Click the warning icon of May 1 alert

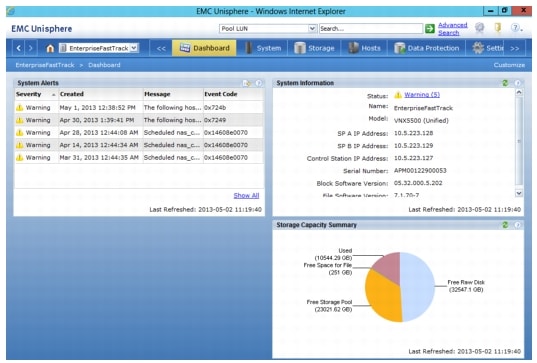pyautogui.click(x=20, y=108)
